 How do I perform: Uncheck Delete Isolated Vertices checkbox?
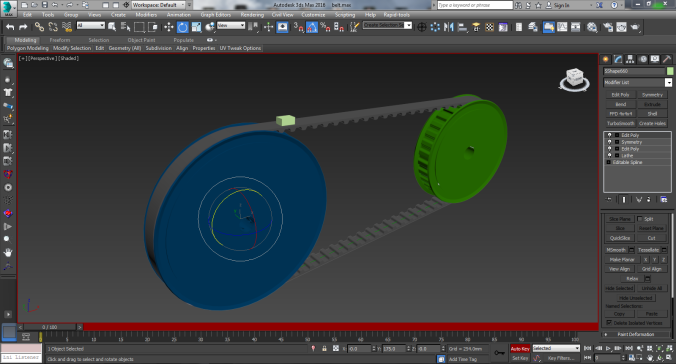coord(609,323)
